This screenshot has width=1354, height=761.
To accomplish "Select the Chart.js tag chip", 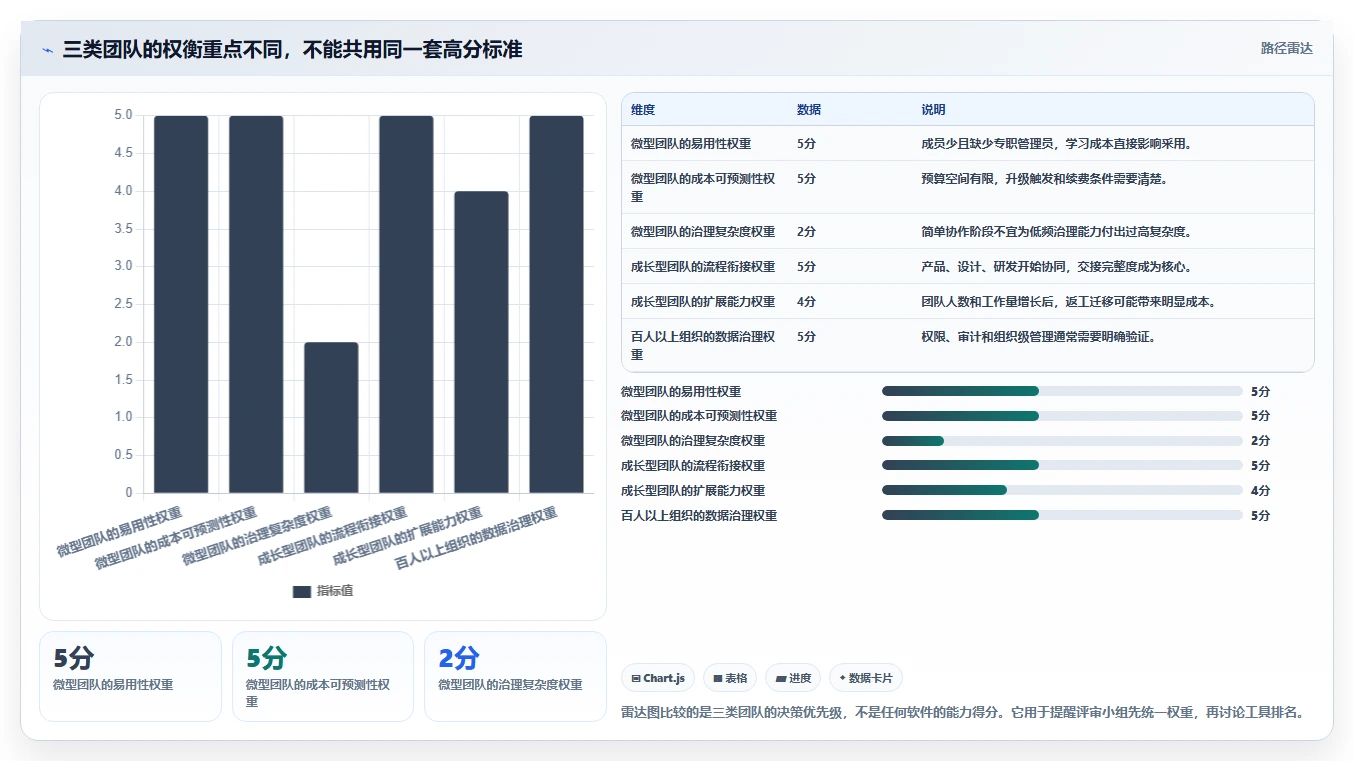I will point(658,678).
